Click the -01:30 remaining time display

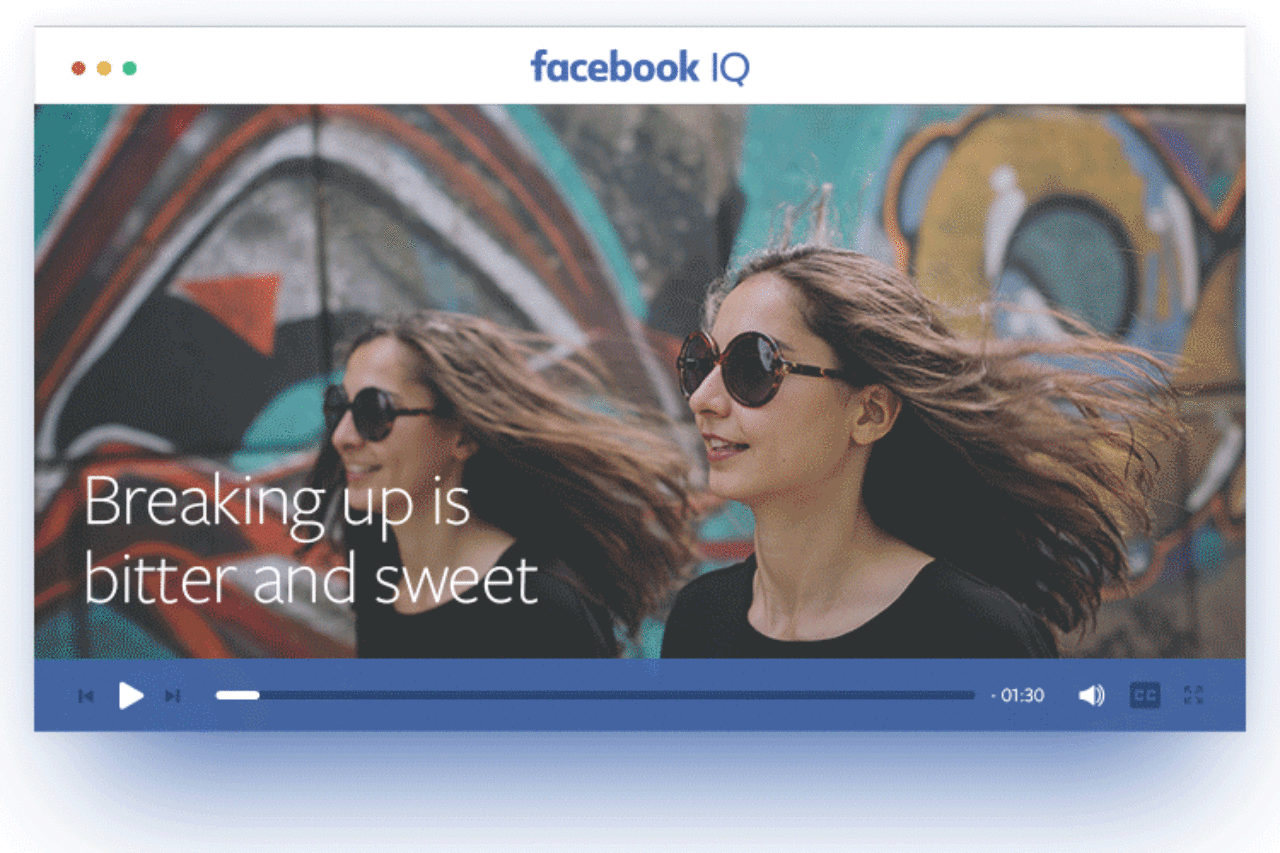1019,695
